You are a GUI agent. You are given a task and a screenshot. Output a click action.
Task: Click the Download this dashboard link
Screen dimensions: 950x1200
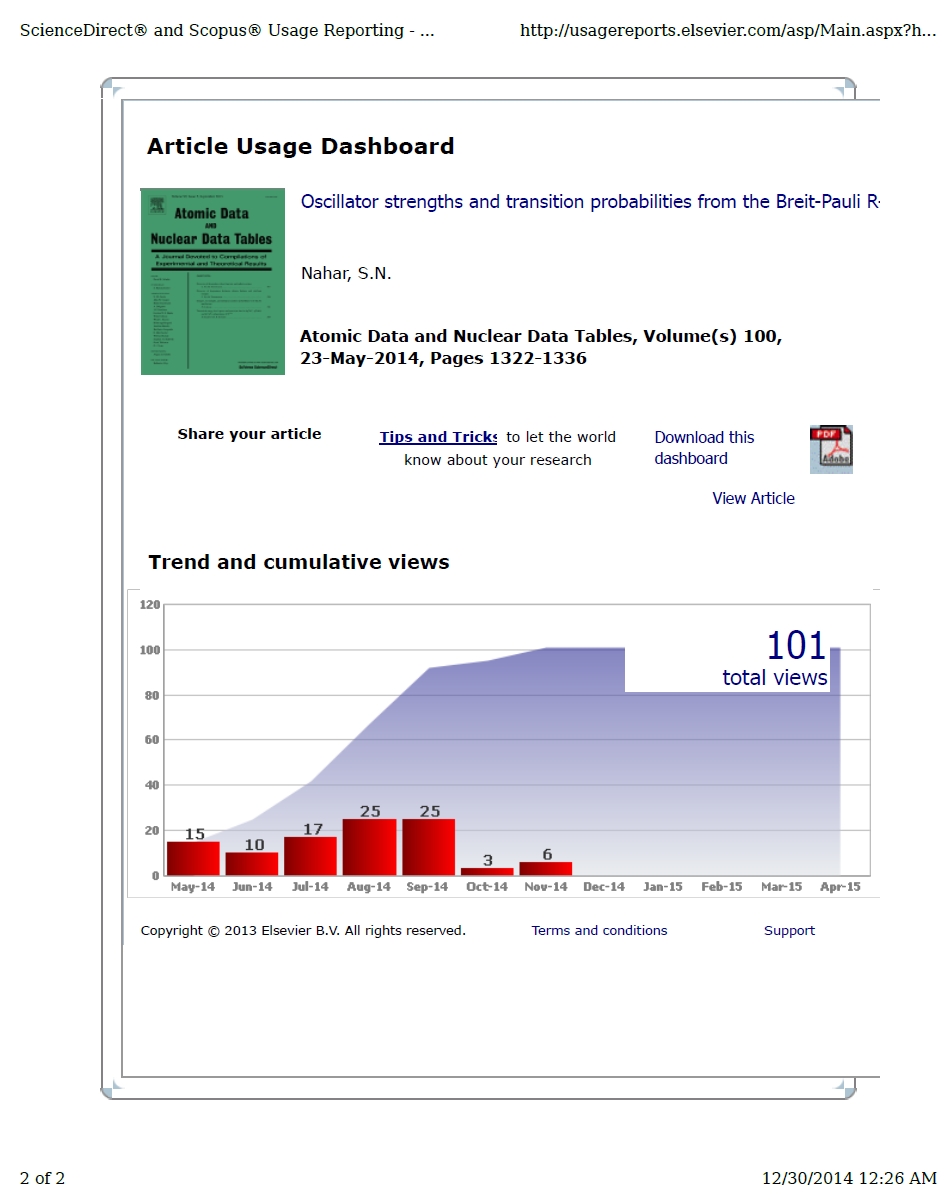704,448
